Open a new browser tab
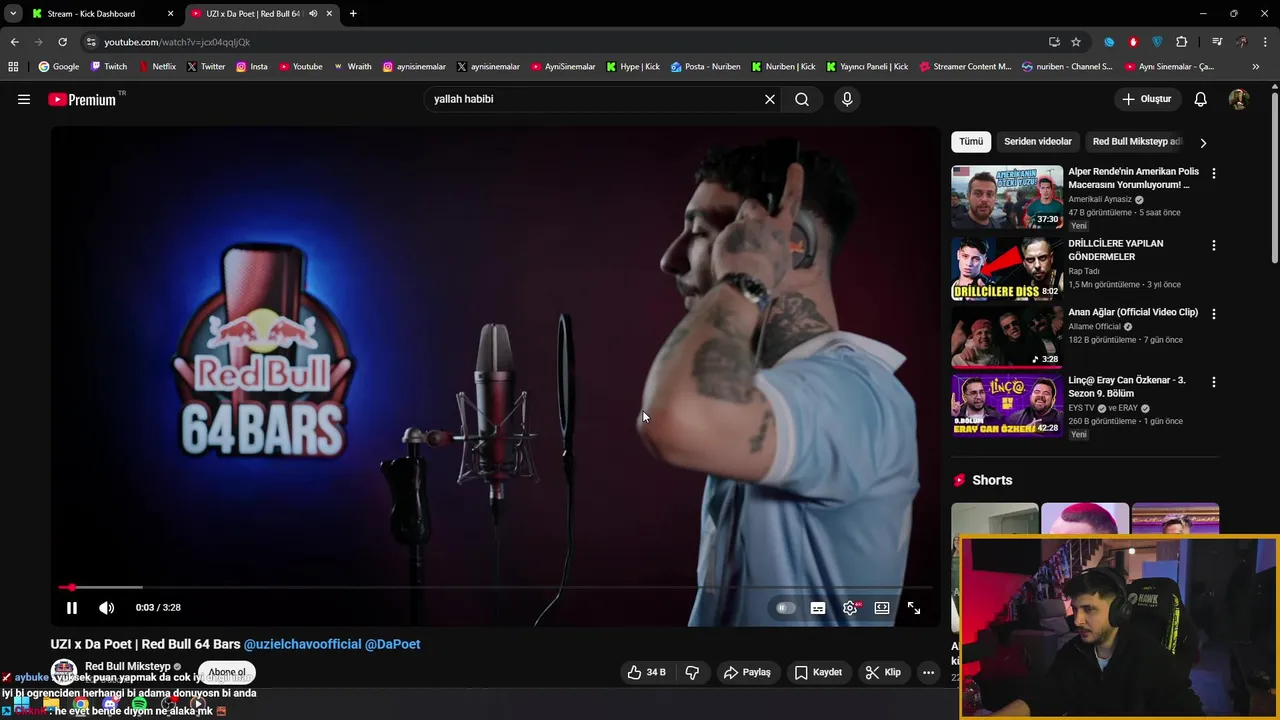 (353, 13)
